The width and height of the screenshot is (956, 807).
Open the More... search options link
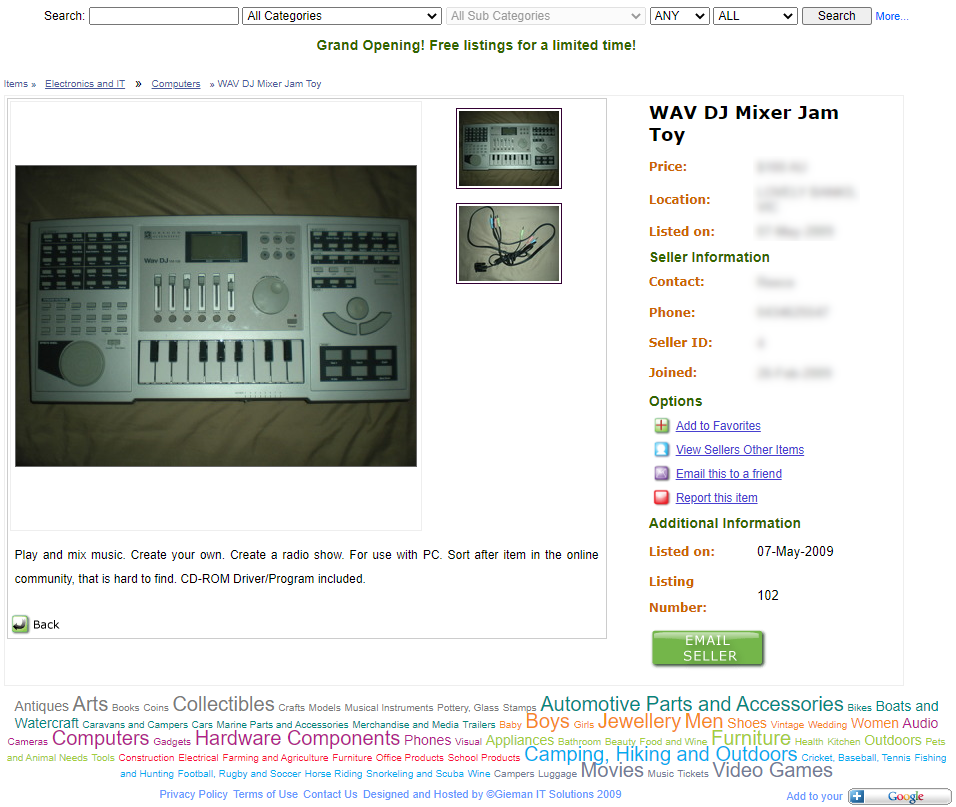(891, 16)
